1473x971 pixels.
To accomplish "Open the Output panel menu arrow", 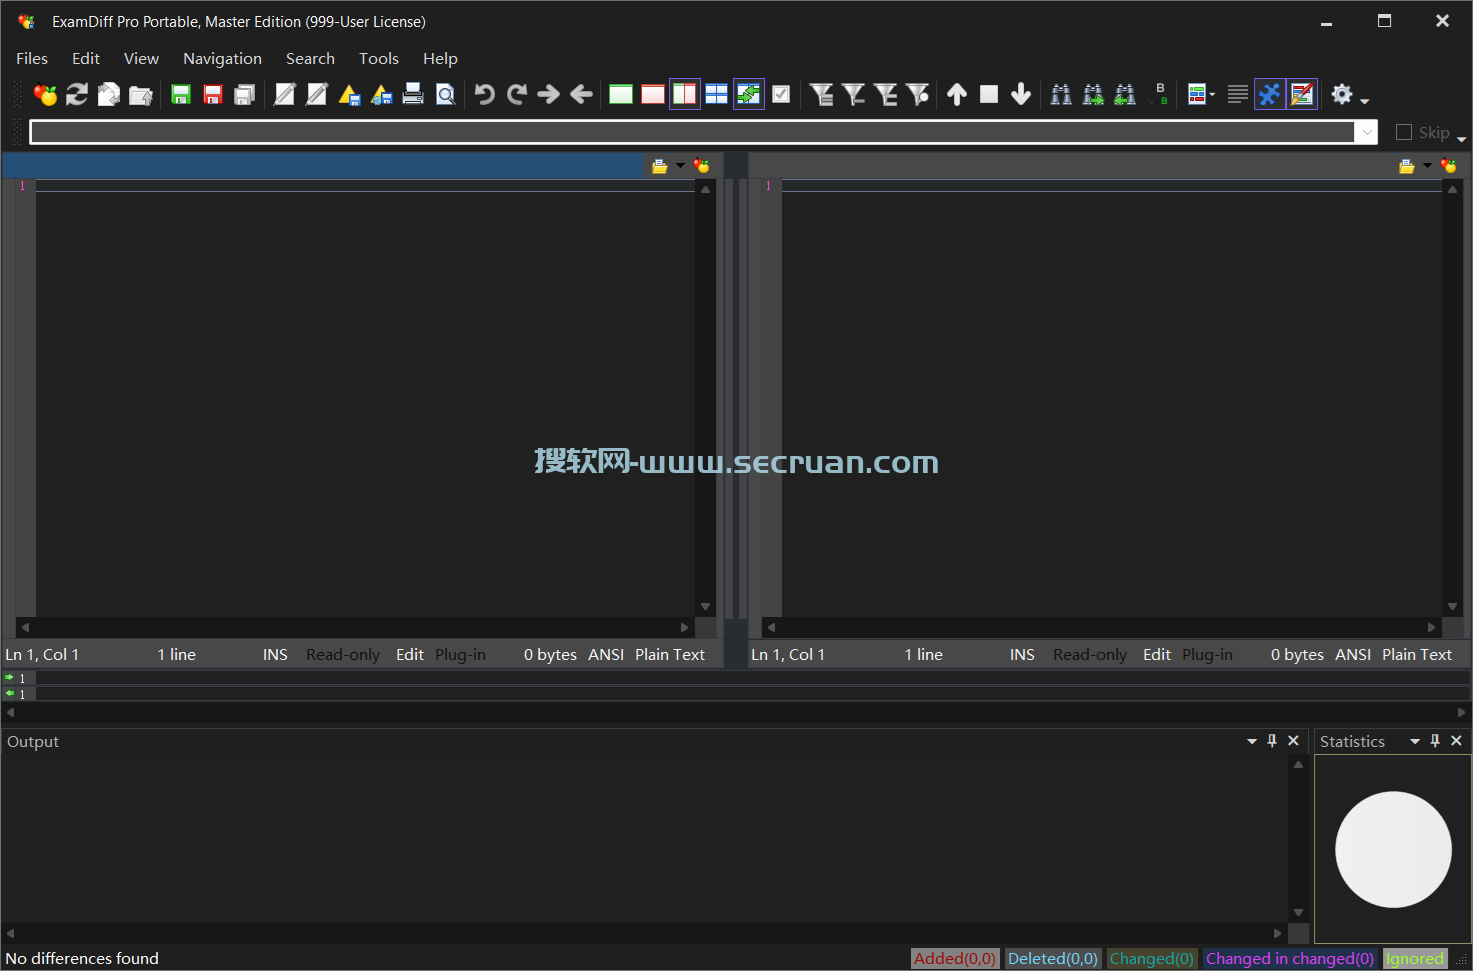I will [x=1251, y=741].
